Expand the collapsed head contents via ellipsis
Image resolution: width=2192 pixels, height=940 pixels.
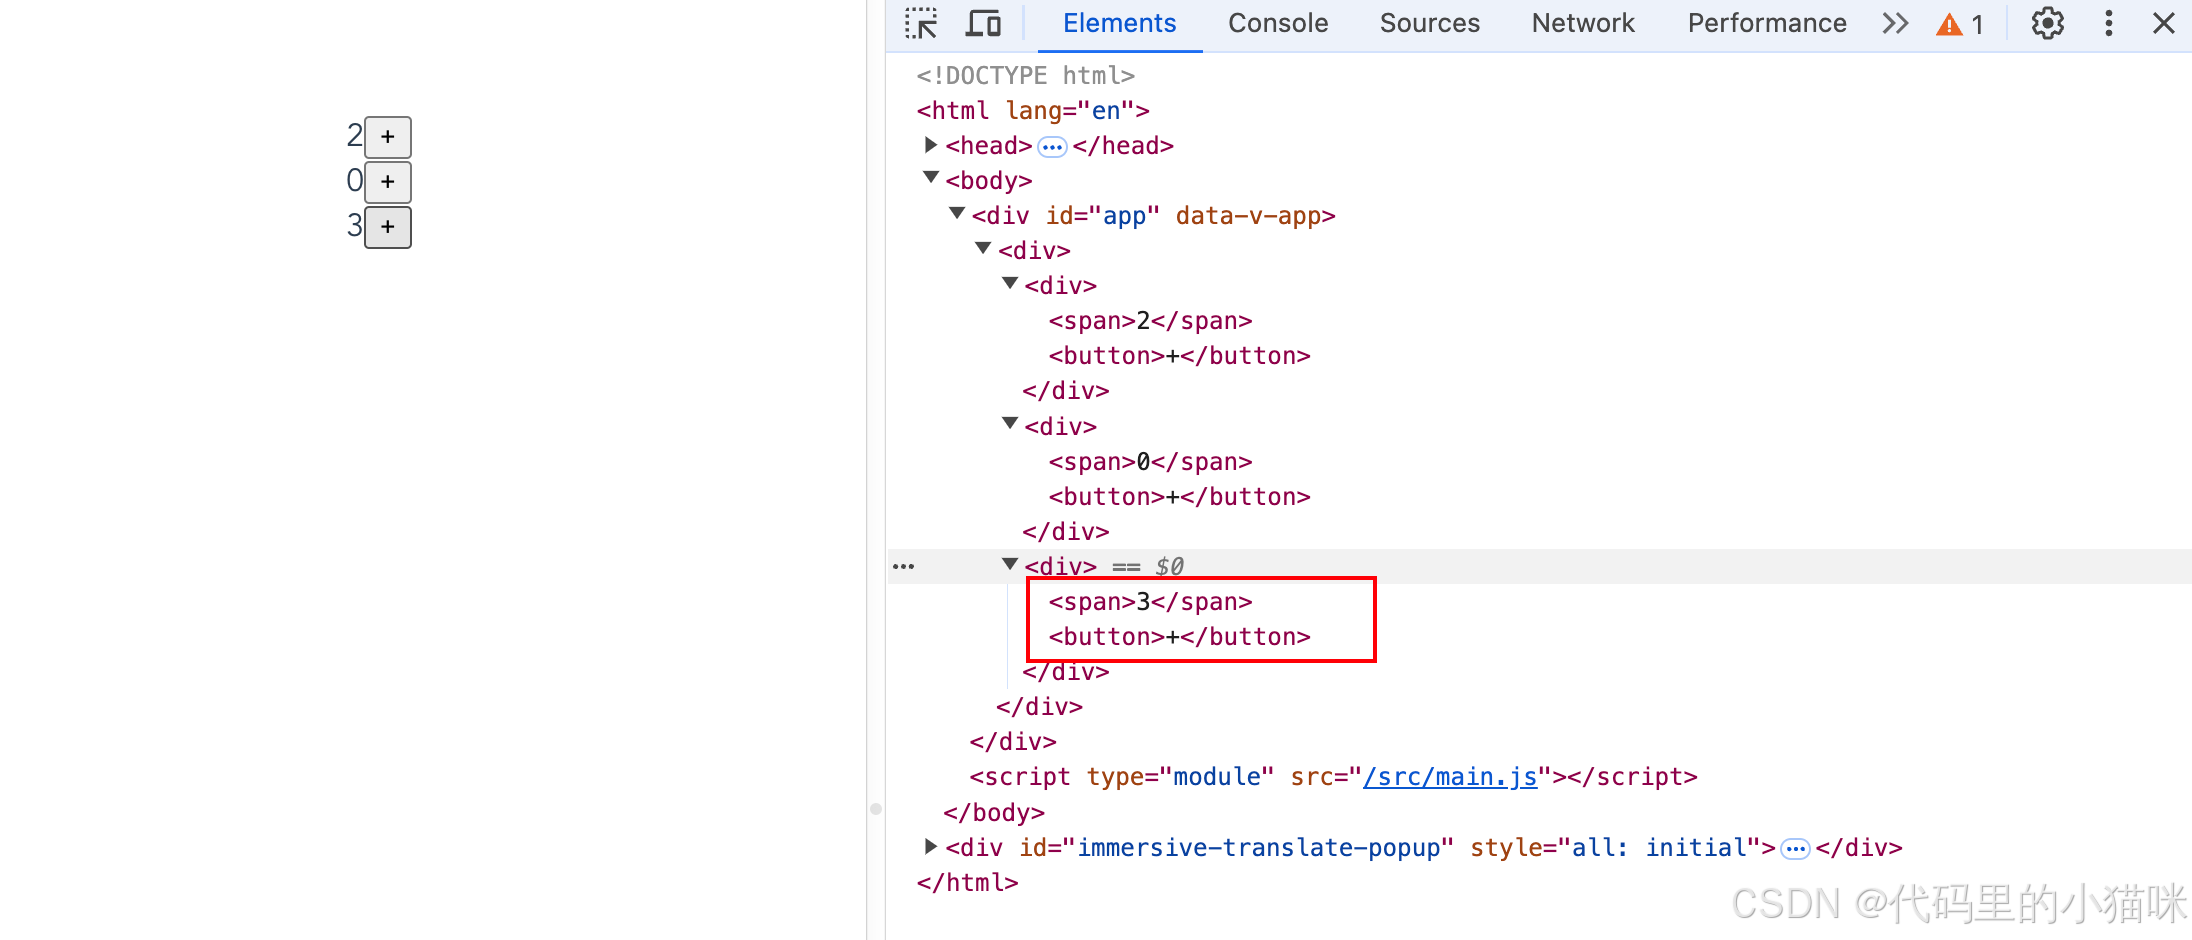point(1052,146)
